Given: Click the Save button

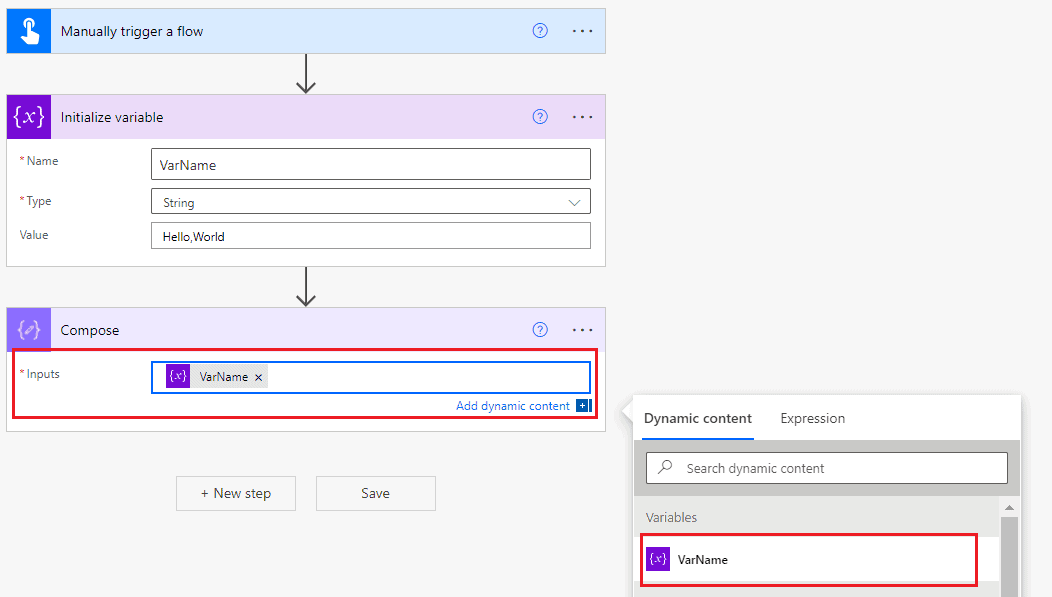Looking at the screenshot, I should [375, 493].
